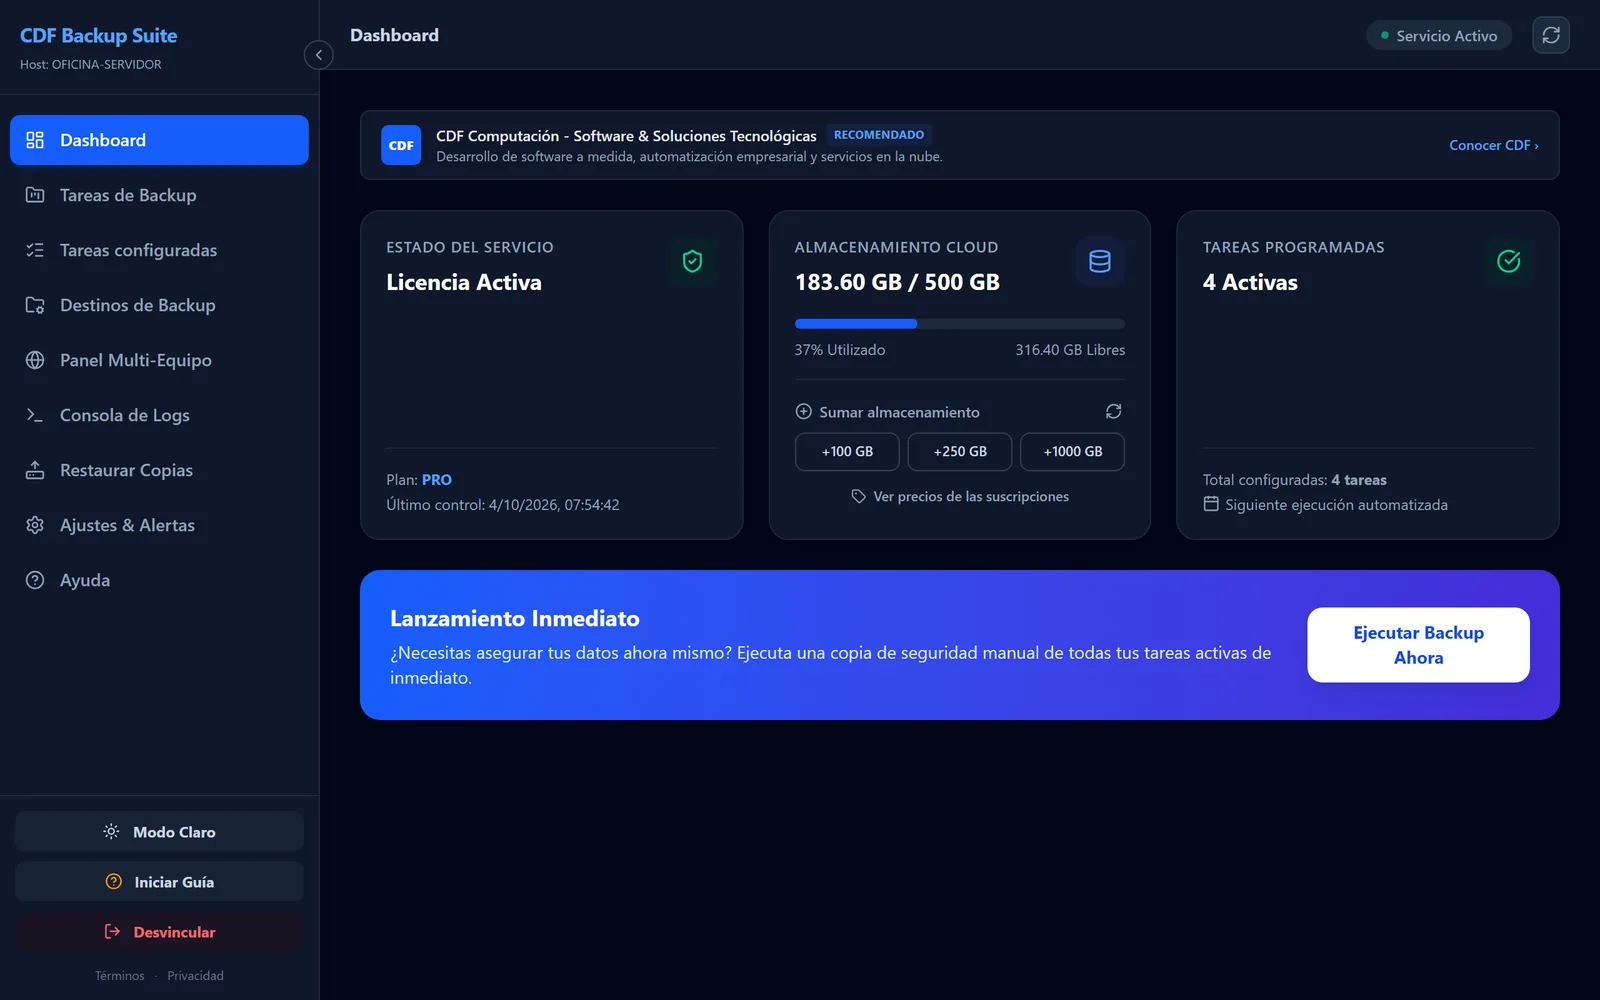Click the PRO plan label
The width and height of the screenshot is (1600, 1000).
[x=437, y=480]
